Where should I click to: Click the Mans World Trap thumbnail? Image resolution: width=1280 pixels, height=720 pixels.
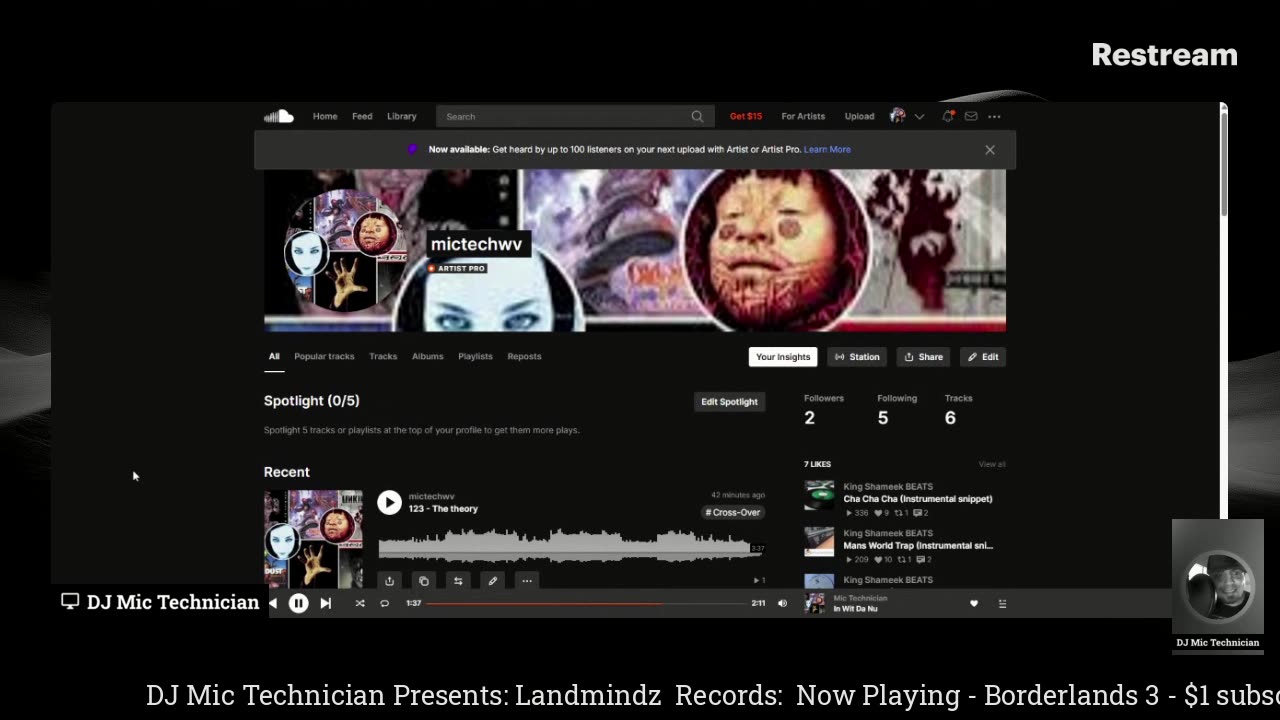tap(819, 542)
